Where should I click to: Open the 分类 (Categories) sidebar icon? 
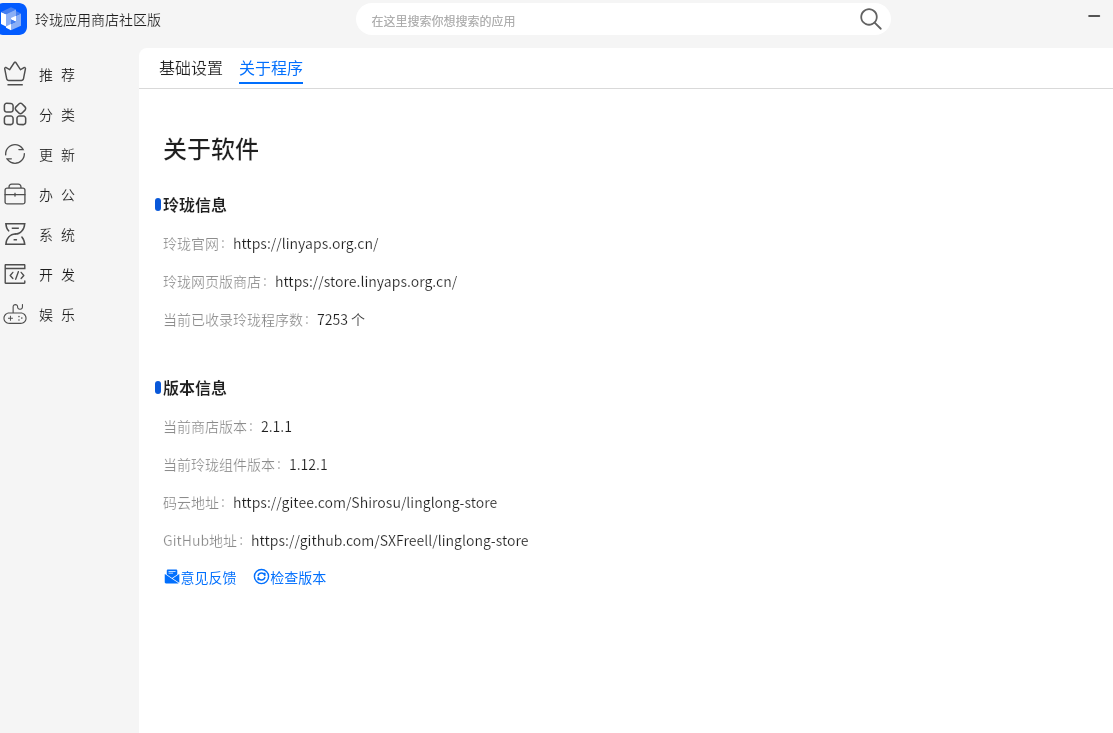pos(15,114)
